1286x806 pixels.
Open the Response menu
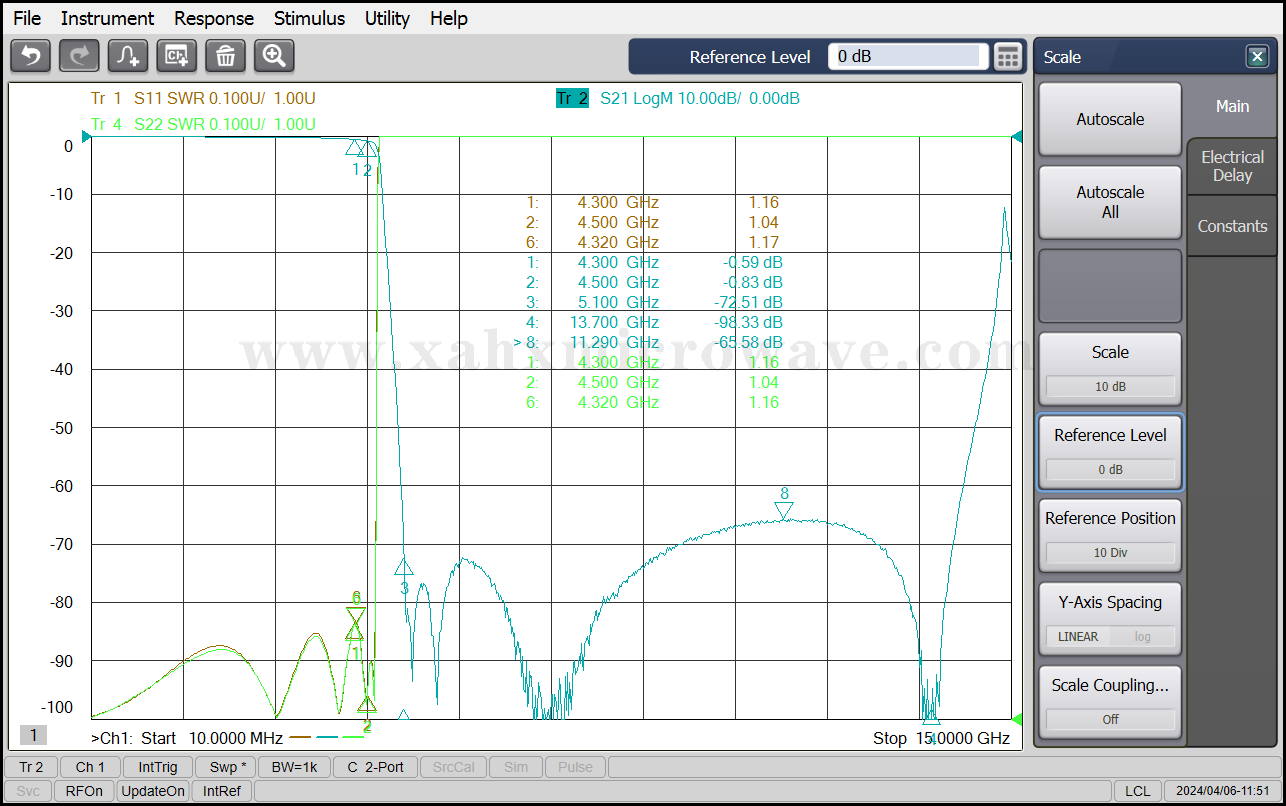point(214,18)
